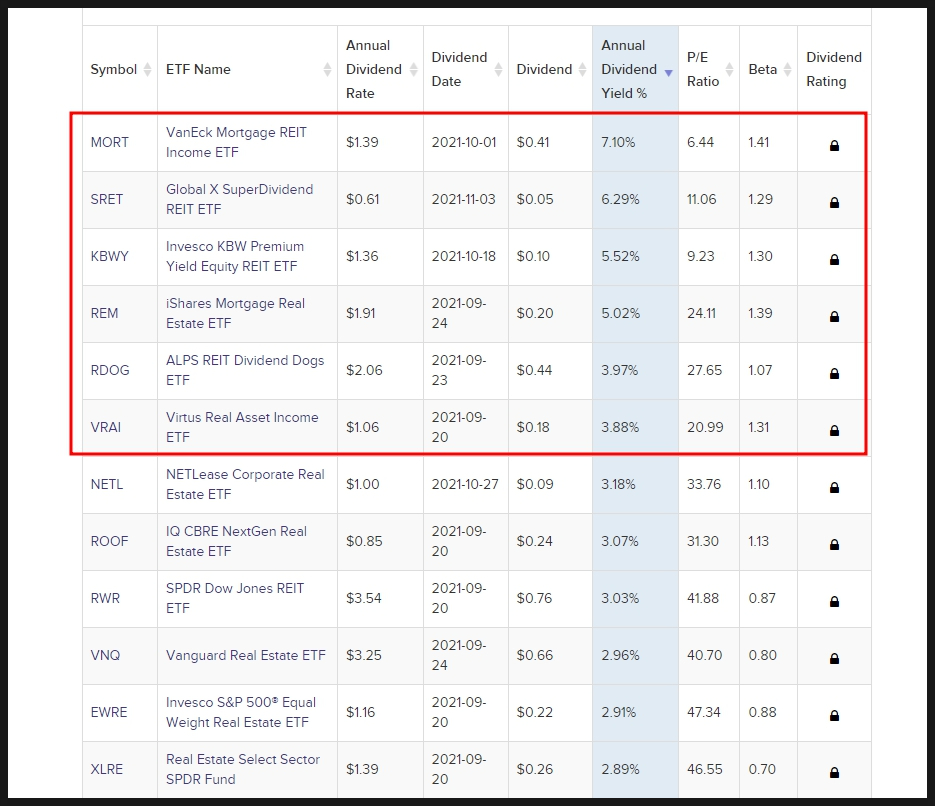Screen dimensions: 935x806
Task: Sort by Dividend column arrows
Action: 583,69
